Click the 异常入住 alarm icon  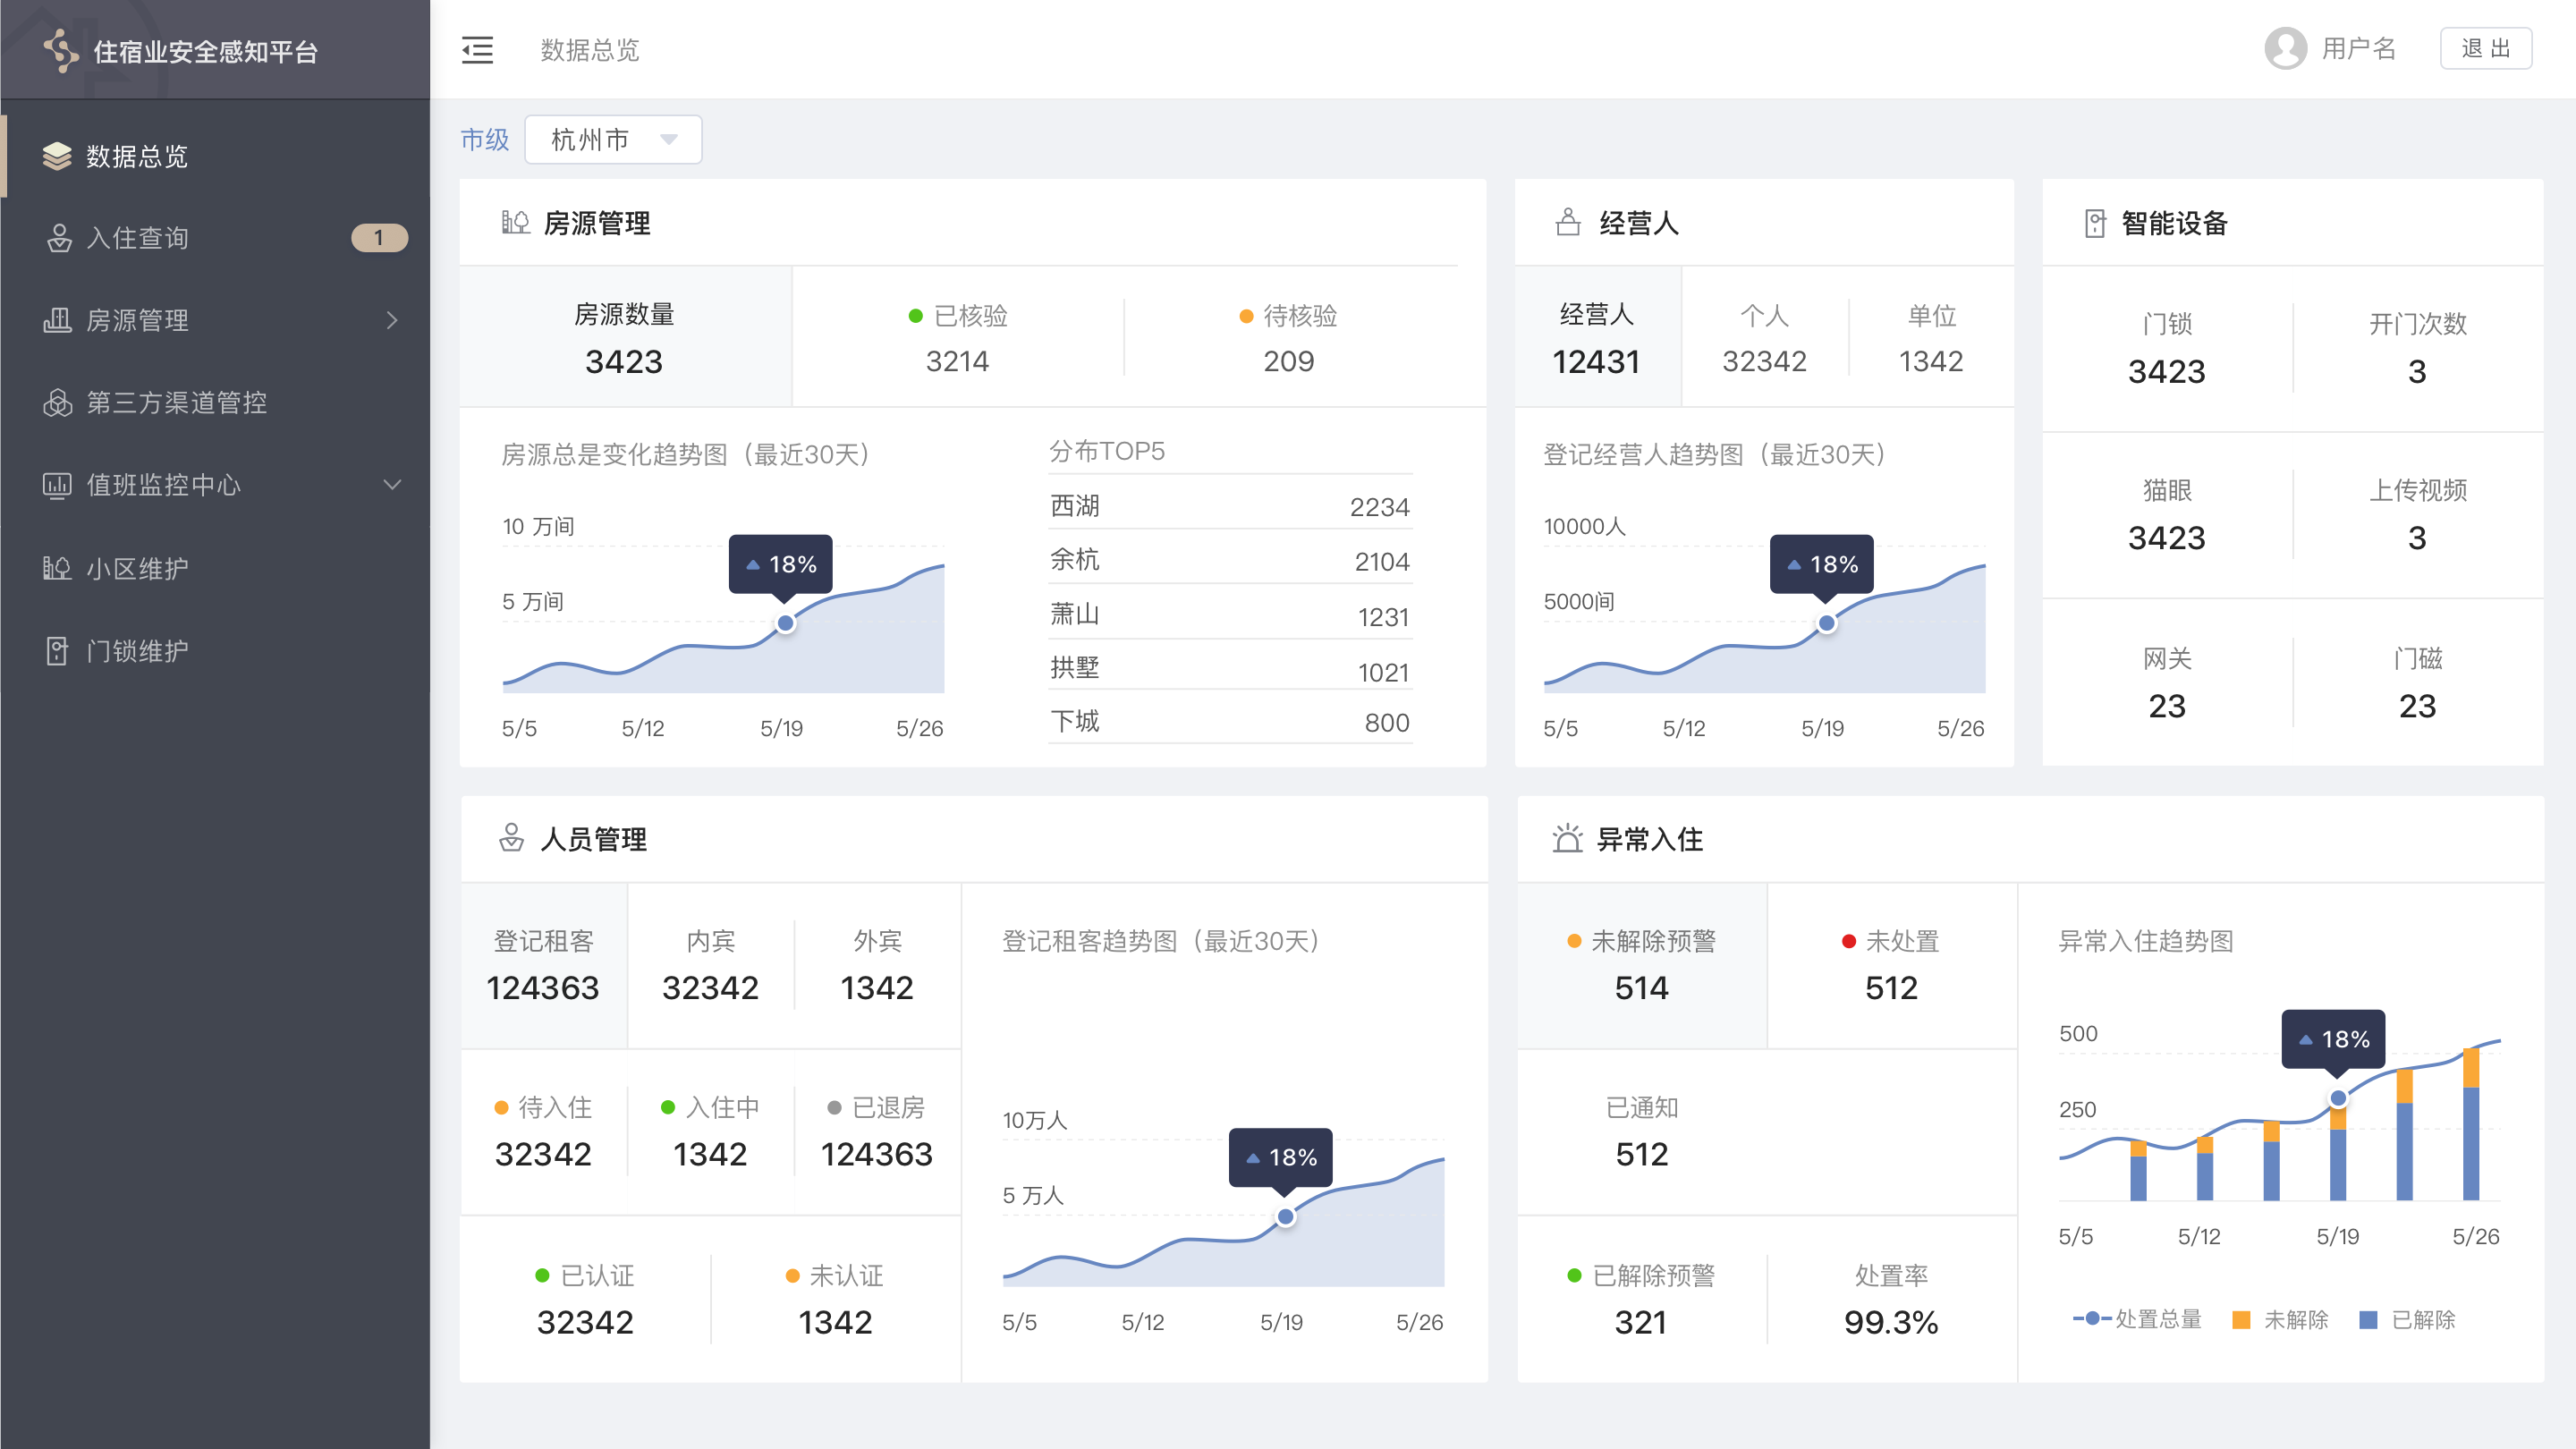[x=1567, y=838]
